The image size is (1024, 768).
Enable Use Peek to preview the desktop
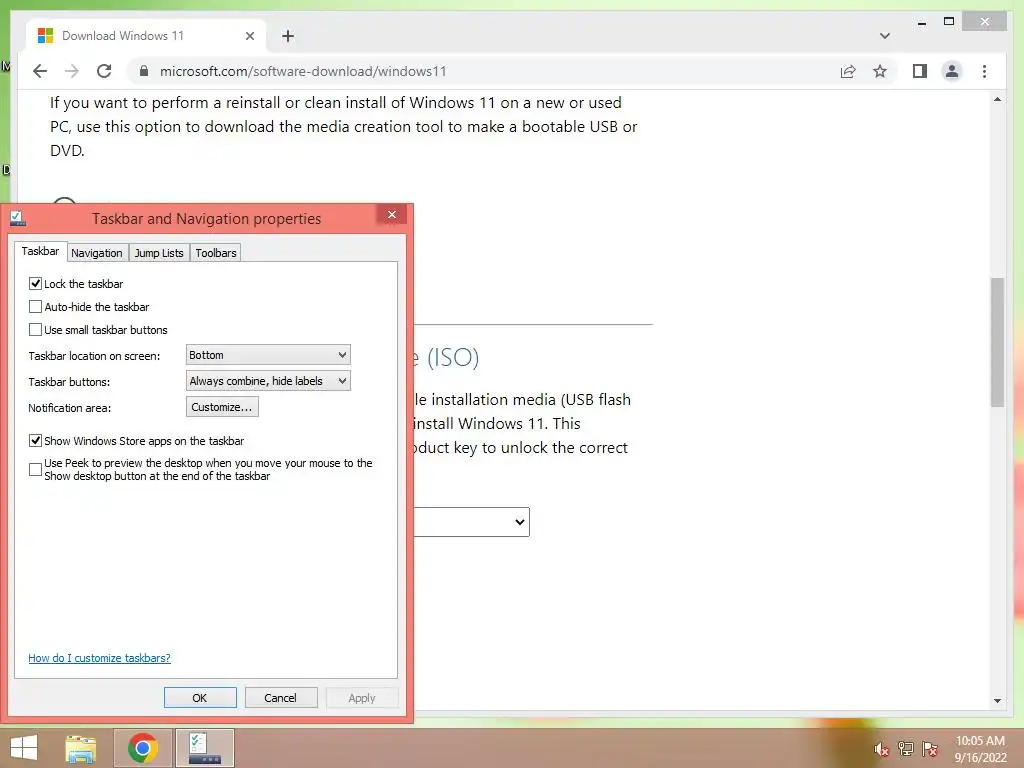[36, 470]
